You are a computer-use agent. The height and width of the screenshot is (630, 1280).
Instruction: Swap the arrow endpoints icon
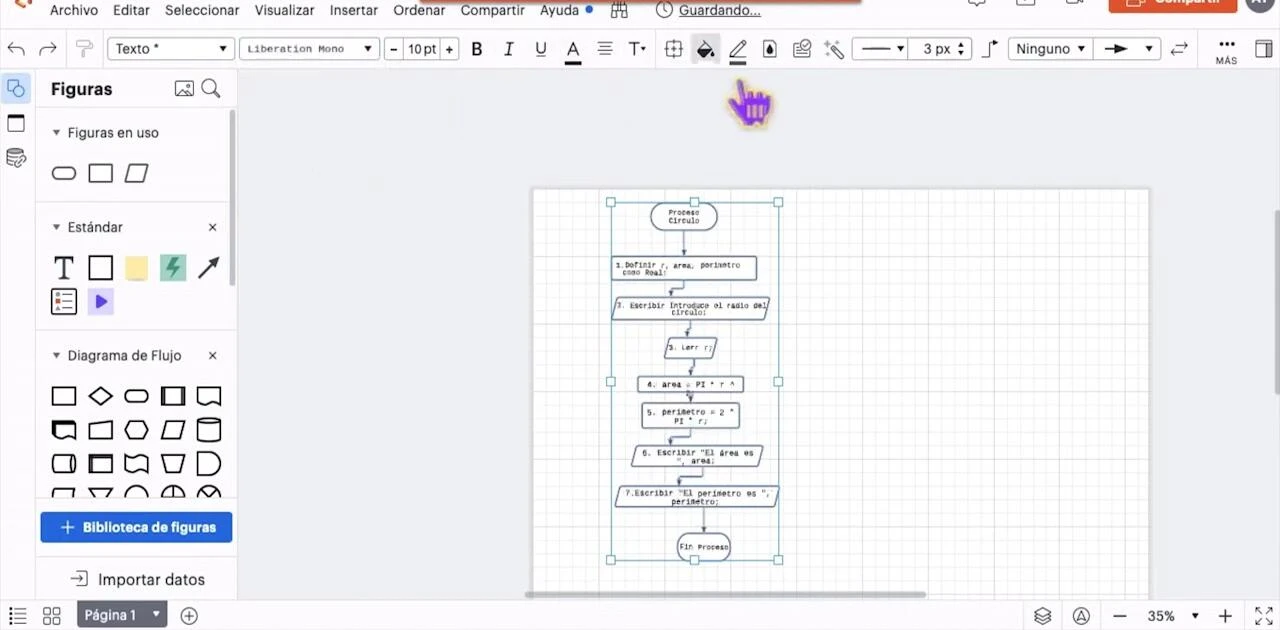pos(1179,49)
